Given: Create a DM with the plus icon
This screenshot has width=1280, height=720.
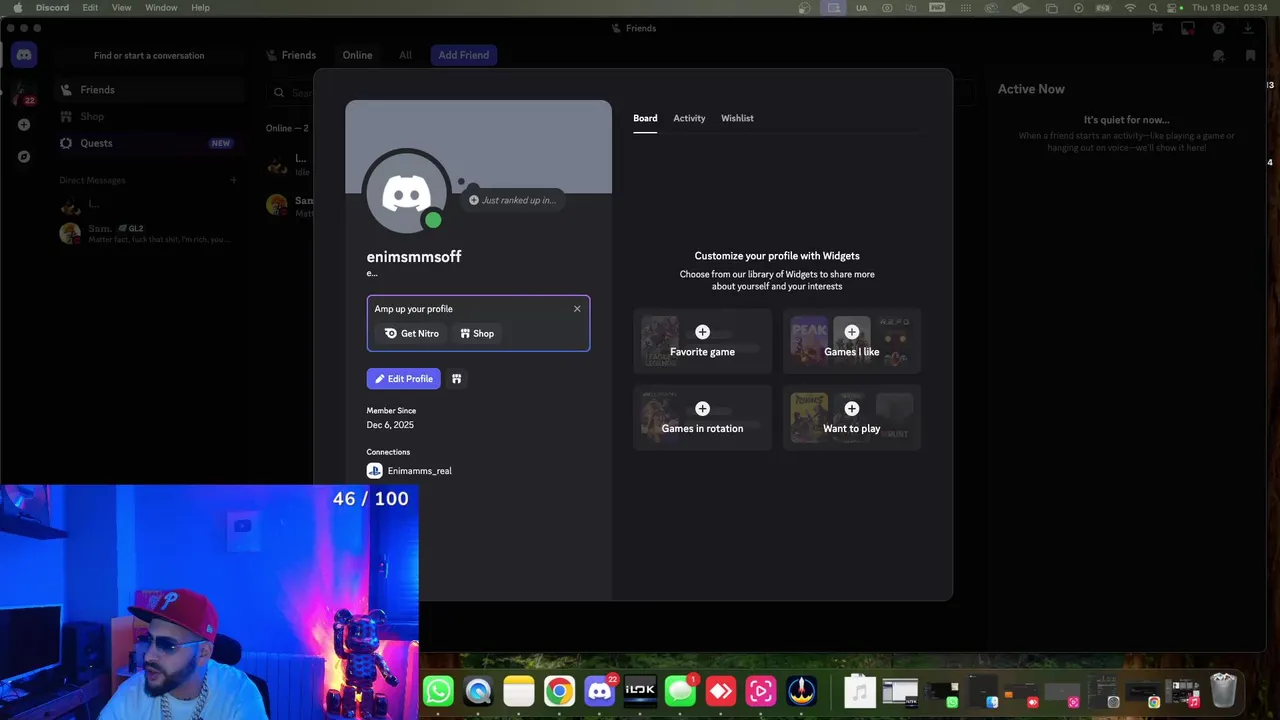Looking at the screenshot, I should 233,180.
